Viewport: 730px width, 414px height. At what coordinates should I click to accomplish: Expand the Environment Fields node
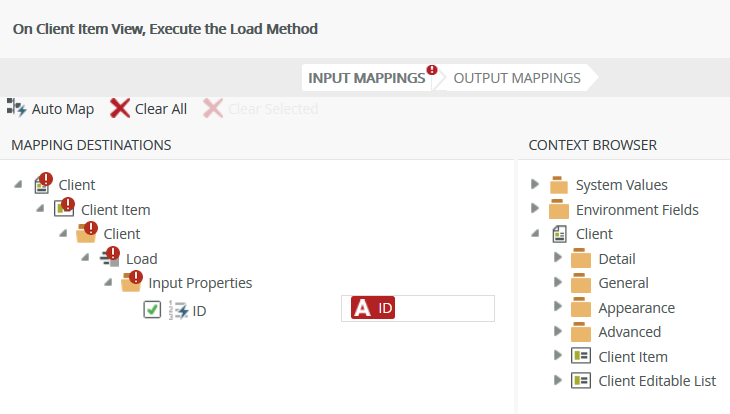coord(535,209)
